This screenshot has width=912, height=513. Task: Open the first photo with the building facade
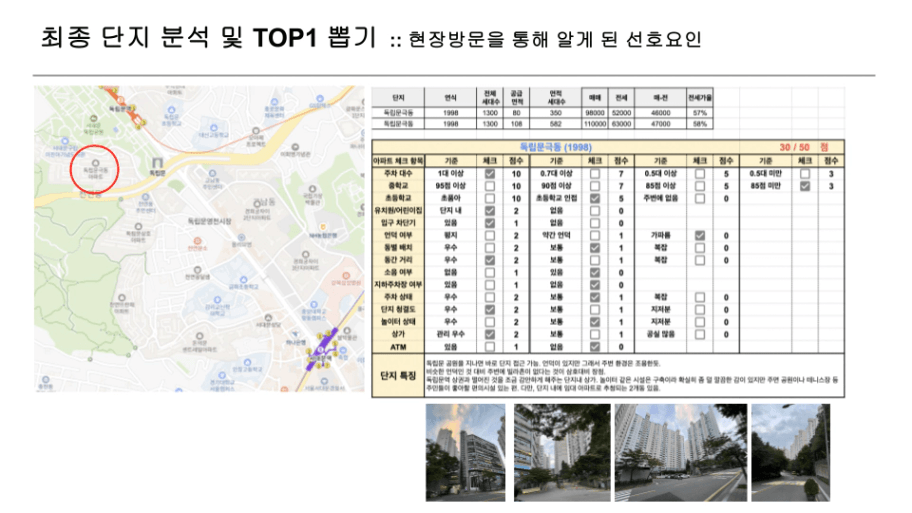click(465, 453)
